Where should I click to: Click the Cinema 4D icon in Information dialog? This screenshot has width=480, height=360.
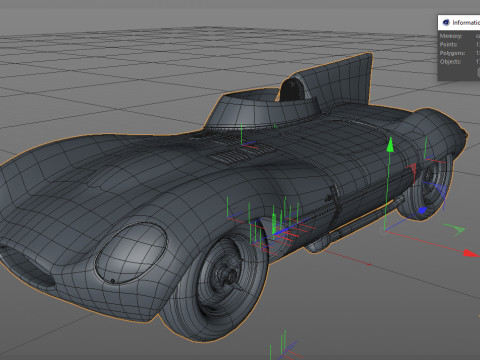[x=446, y=22]
